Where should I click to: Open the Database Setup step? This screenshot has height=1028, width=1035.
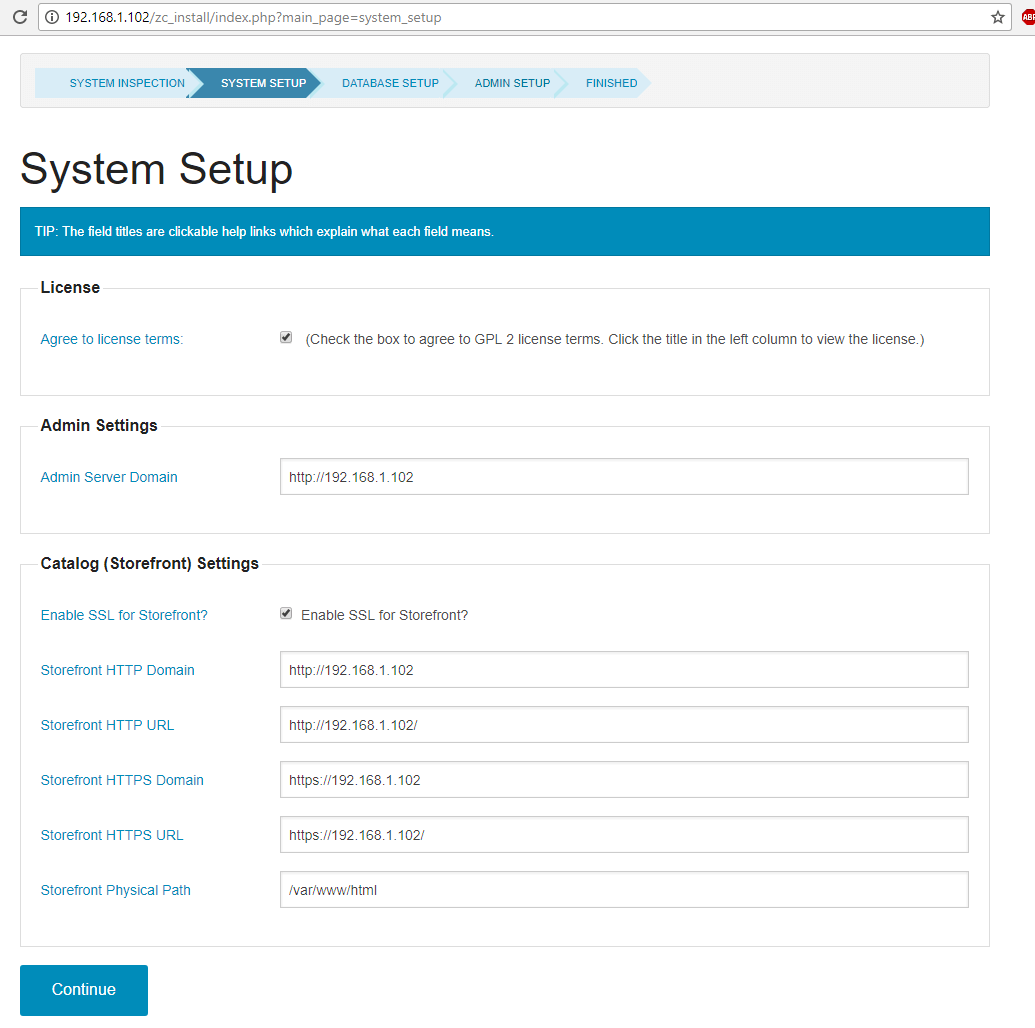pos(390,83)
